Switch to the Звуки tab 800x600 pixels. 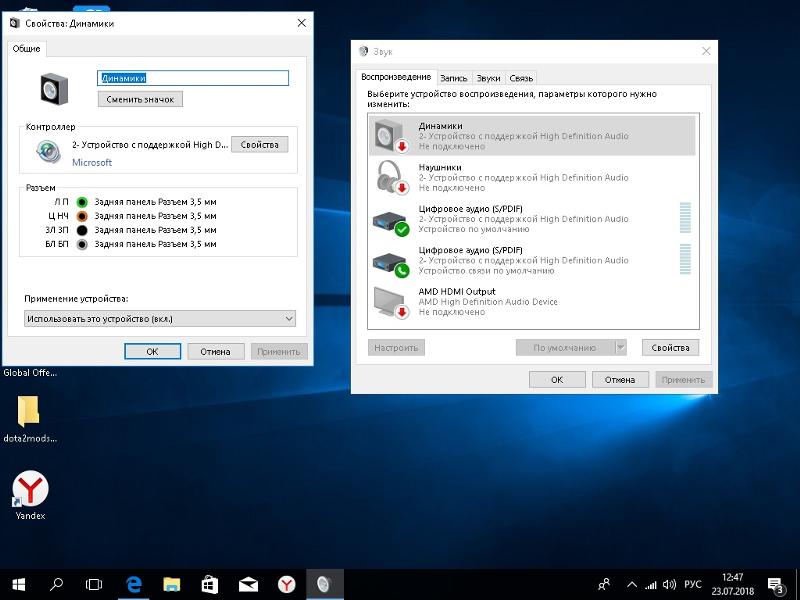(488, 78)
